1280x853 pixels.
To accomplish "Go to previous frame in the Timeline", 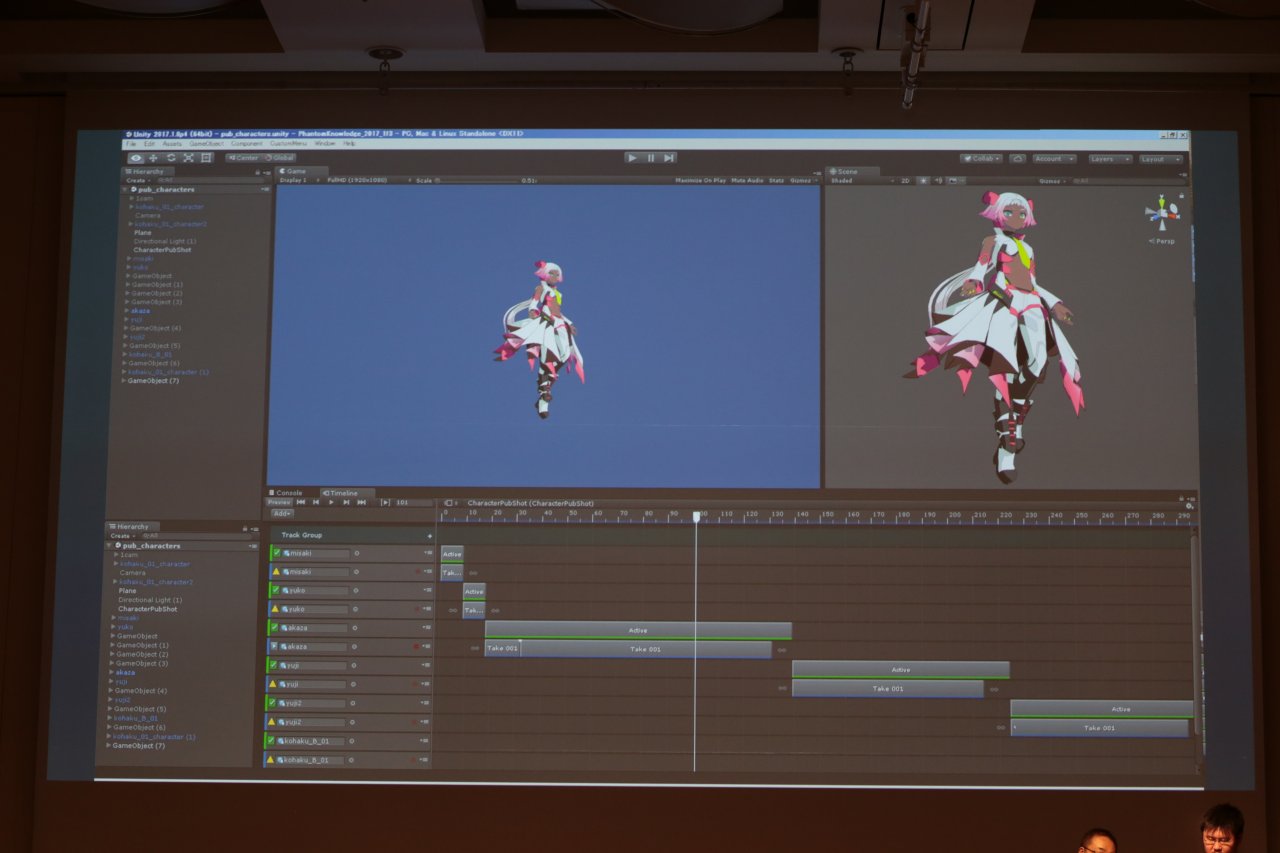I will tap(316, 502).
